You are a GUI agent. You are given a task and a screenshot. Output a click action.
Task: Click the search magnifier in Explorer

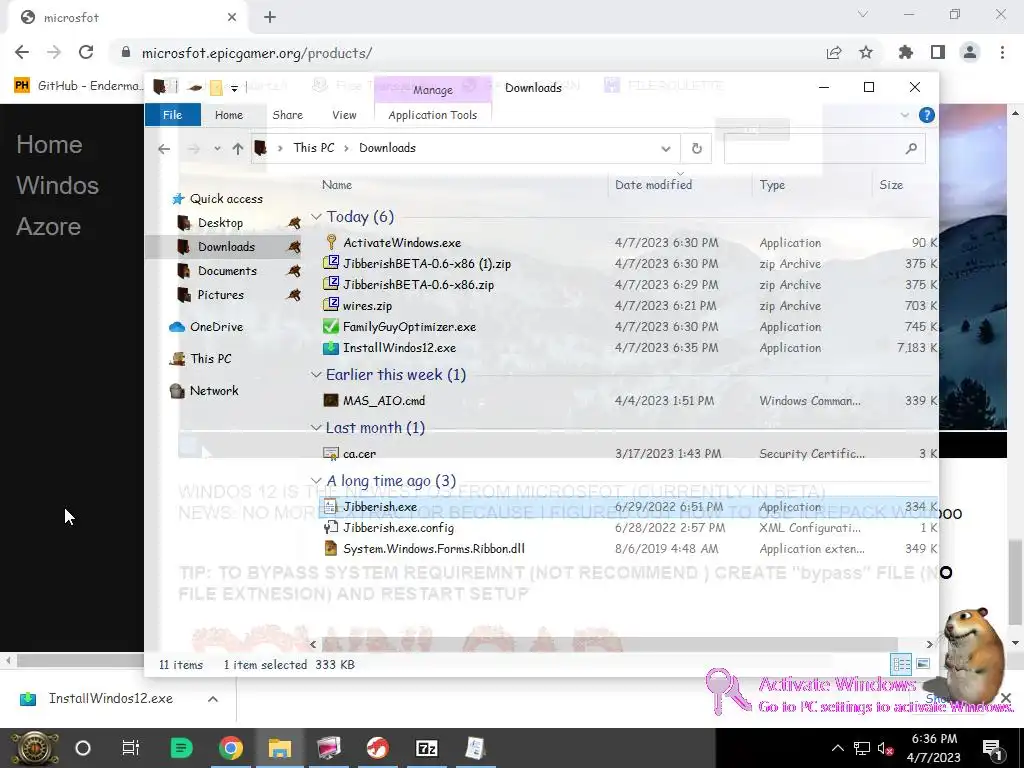(x=911, y=148)
